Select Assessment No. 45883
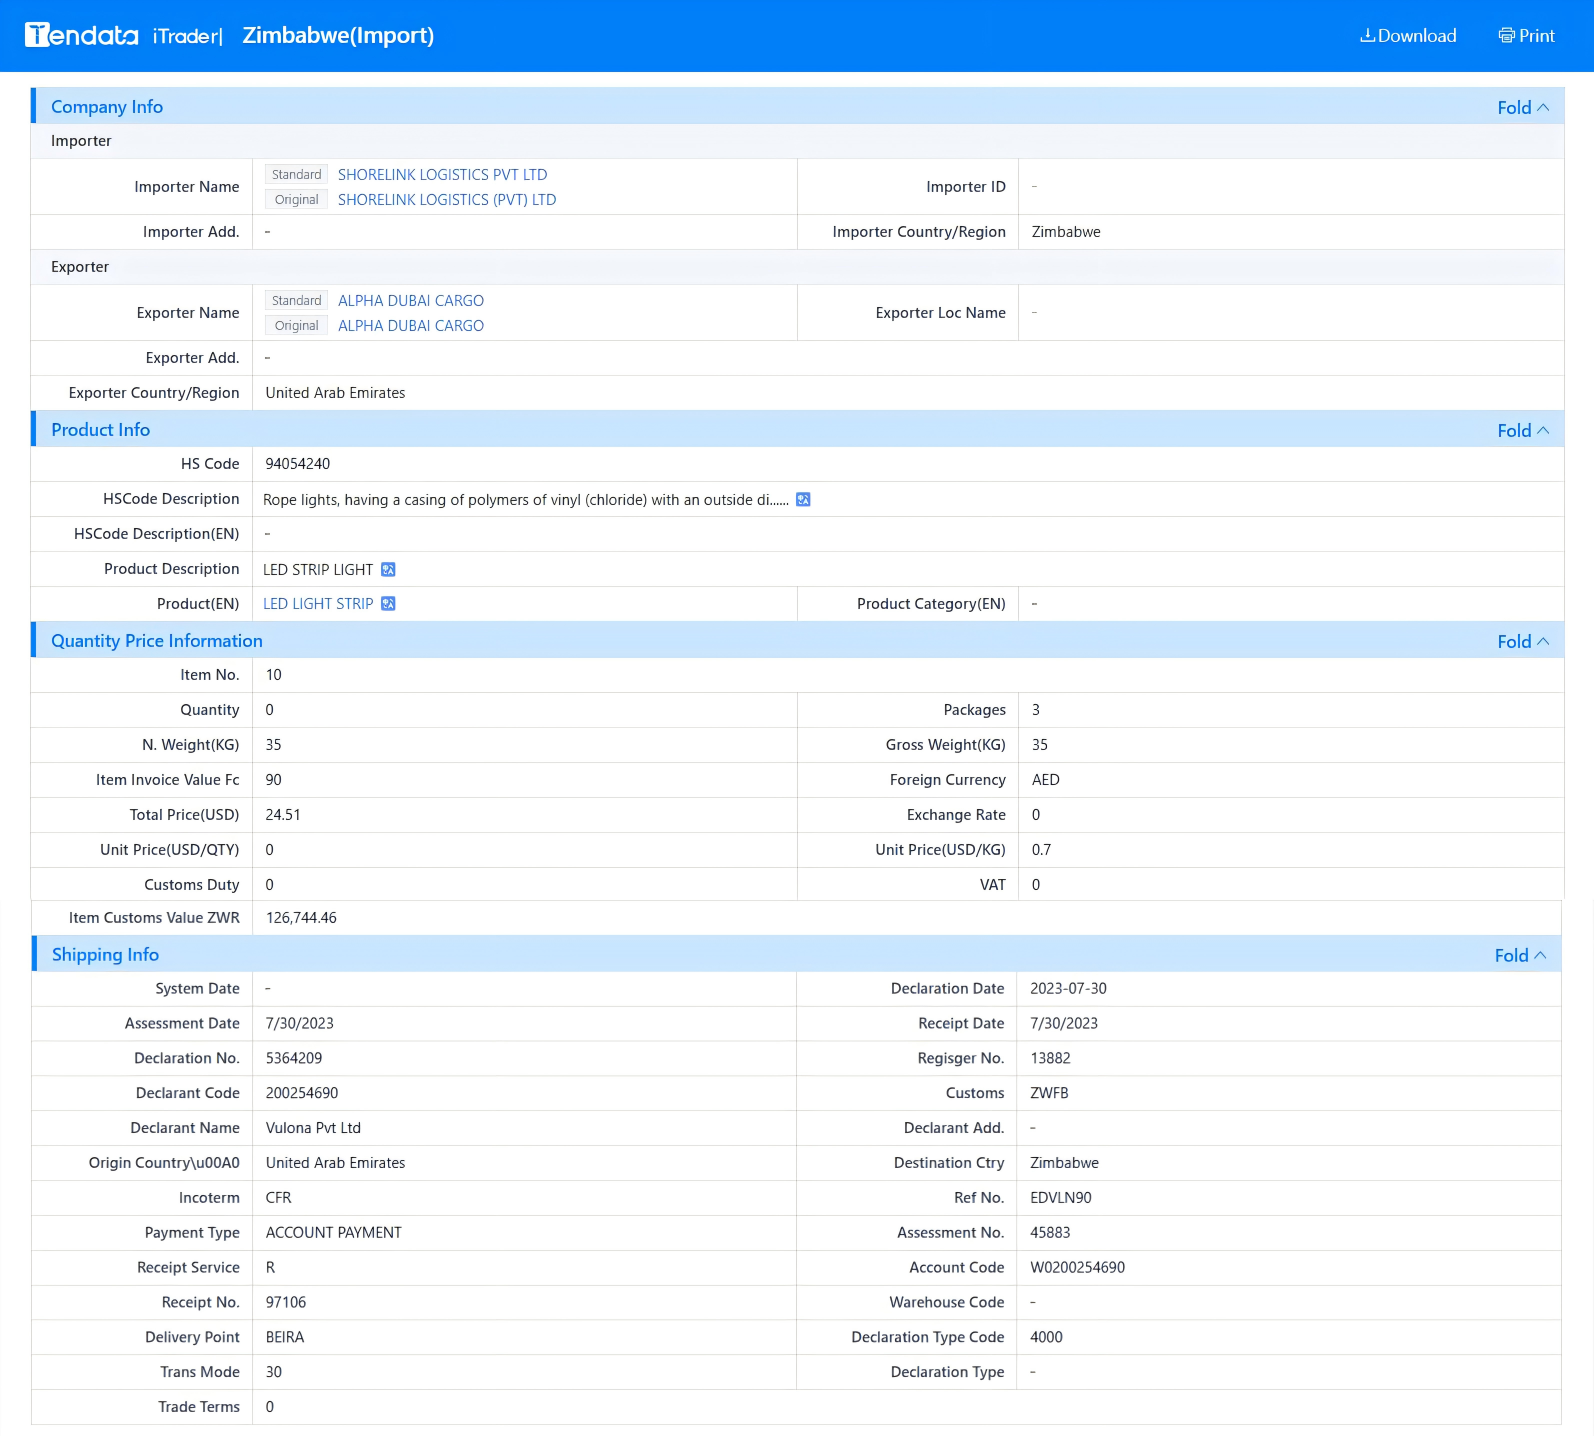 (1050, 1233)
